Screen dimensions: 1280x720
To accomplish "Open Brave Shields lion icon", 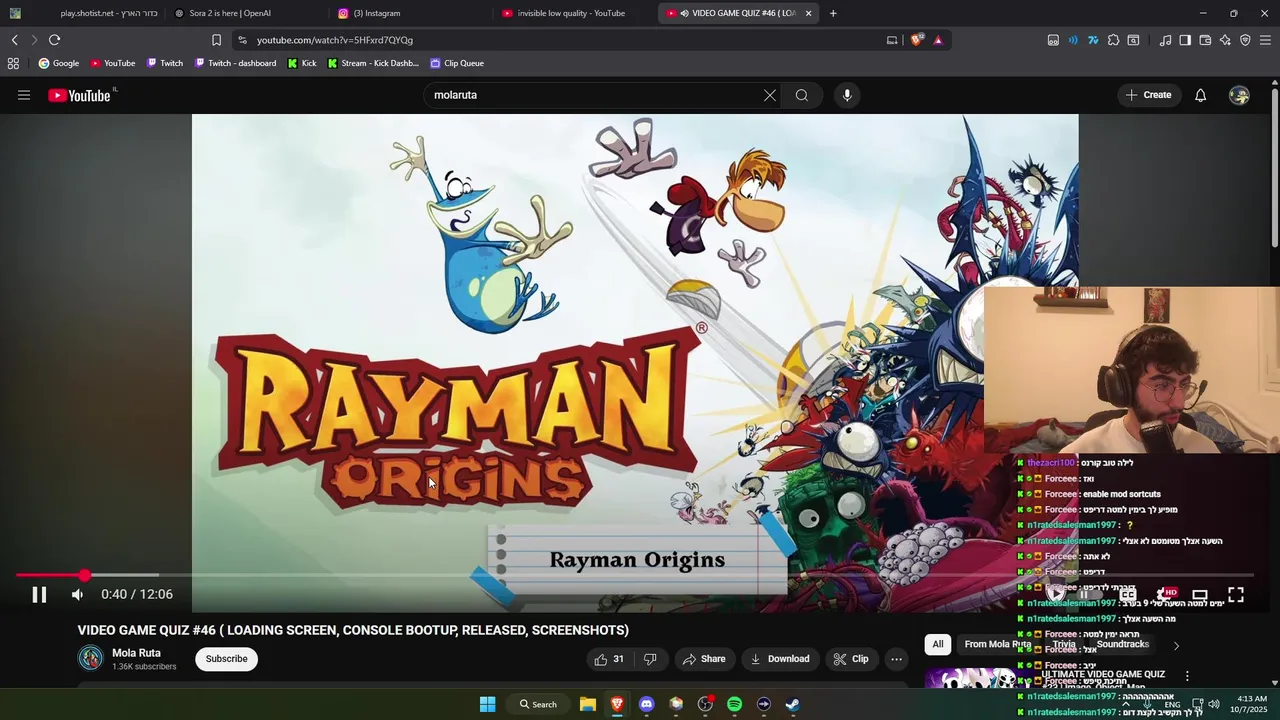I will [917, 40].
